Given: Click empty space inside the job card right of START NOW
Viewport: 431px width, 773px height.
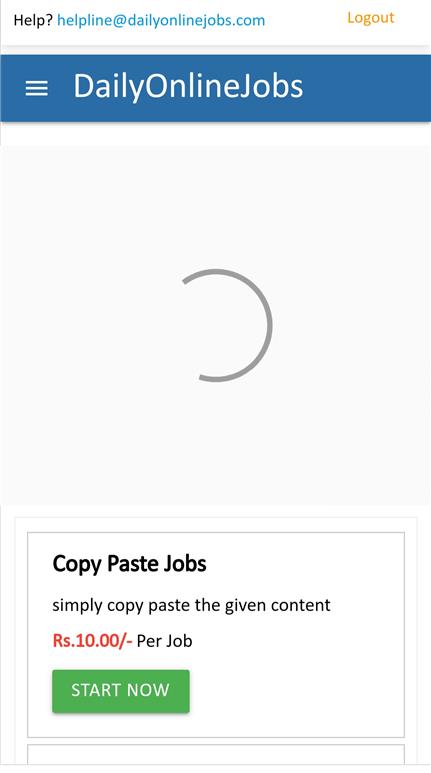Looking at the screenshot, I should pos(296,691).
